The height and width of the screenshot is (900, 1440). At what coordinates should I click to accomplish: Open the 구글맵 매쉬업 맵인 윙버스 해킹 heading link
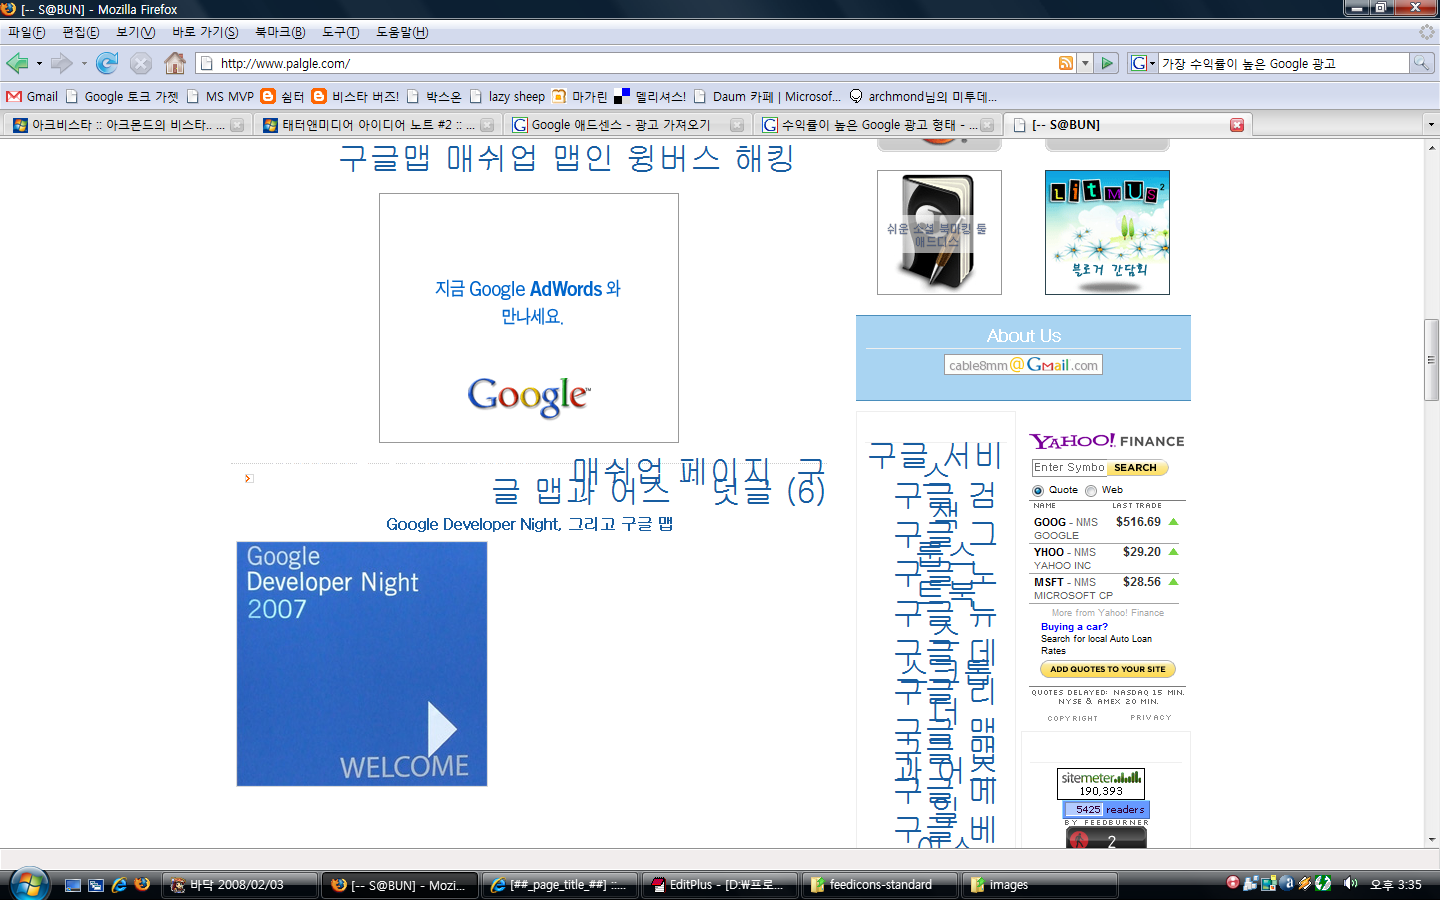(x=566, y=158)
